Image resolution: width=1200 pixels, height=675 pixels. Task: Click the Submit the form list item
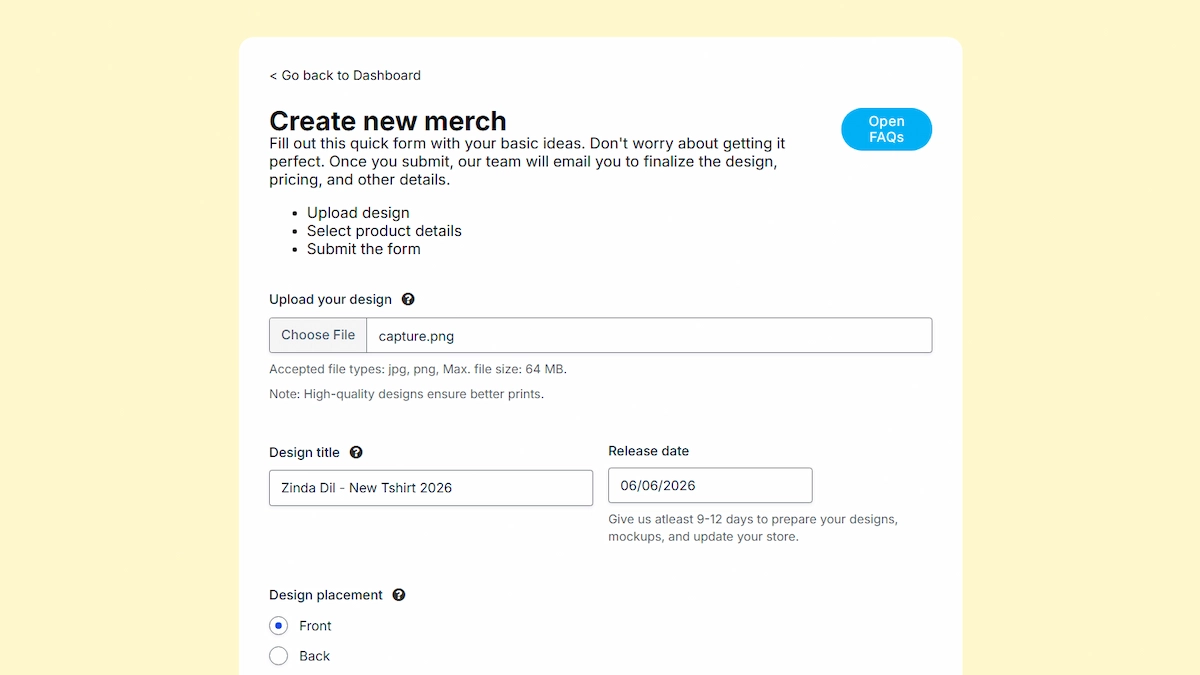tap(364, 249)
